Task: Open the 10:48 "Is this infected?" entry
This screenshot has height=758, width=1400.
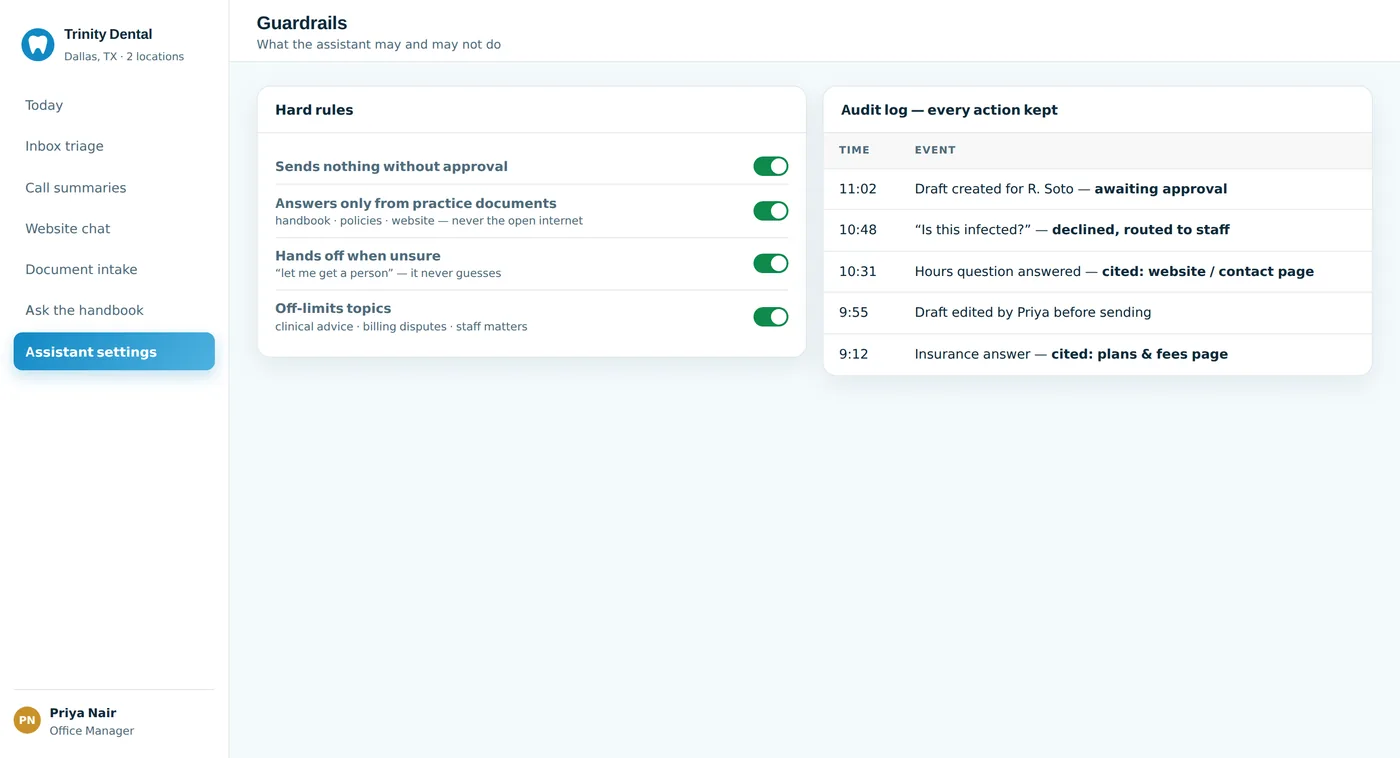Action: 1097,230
